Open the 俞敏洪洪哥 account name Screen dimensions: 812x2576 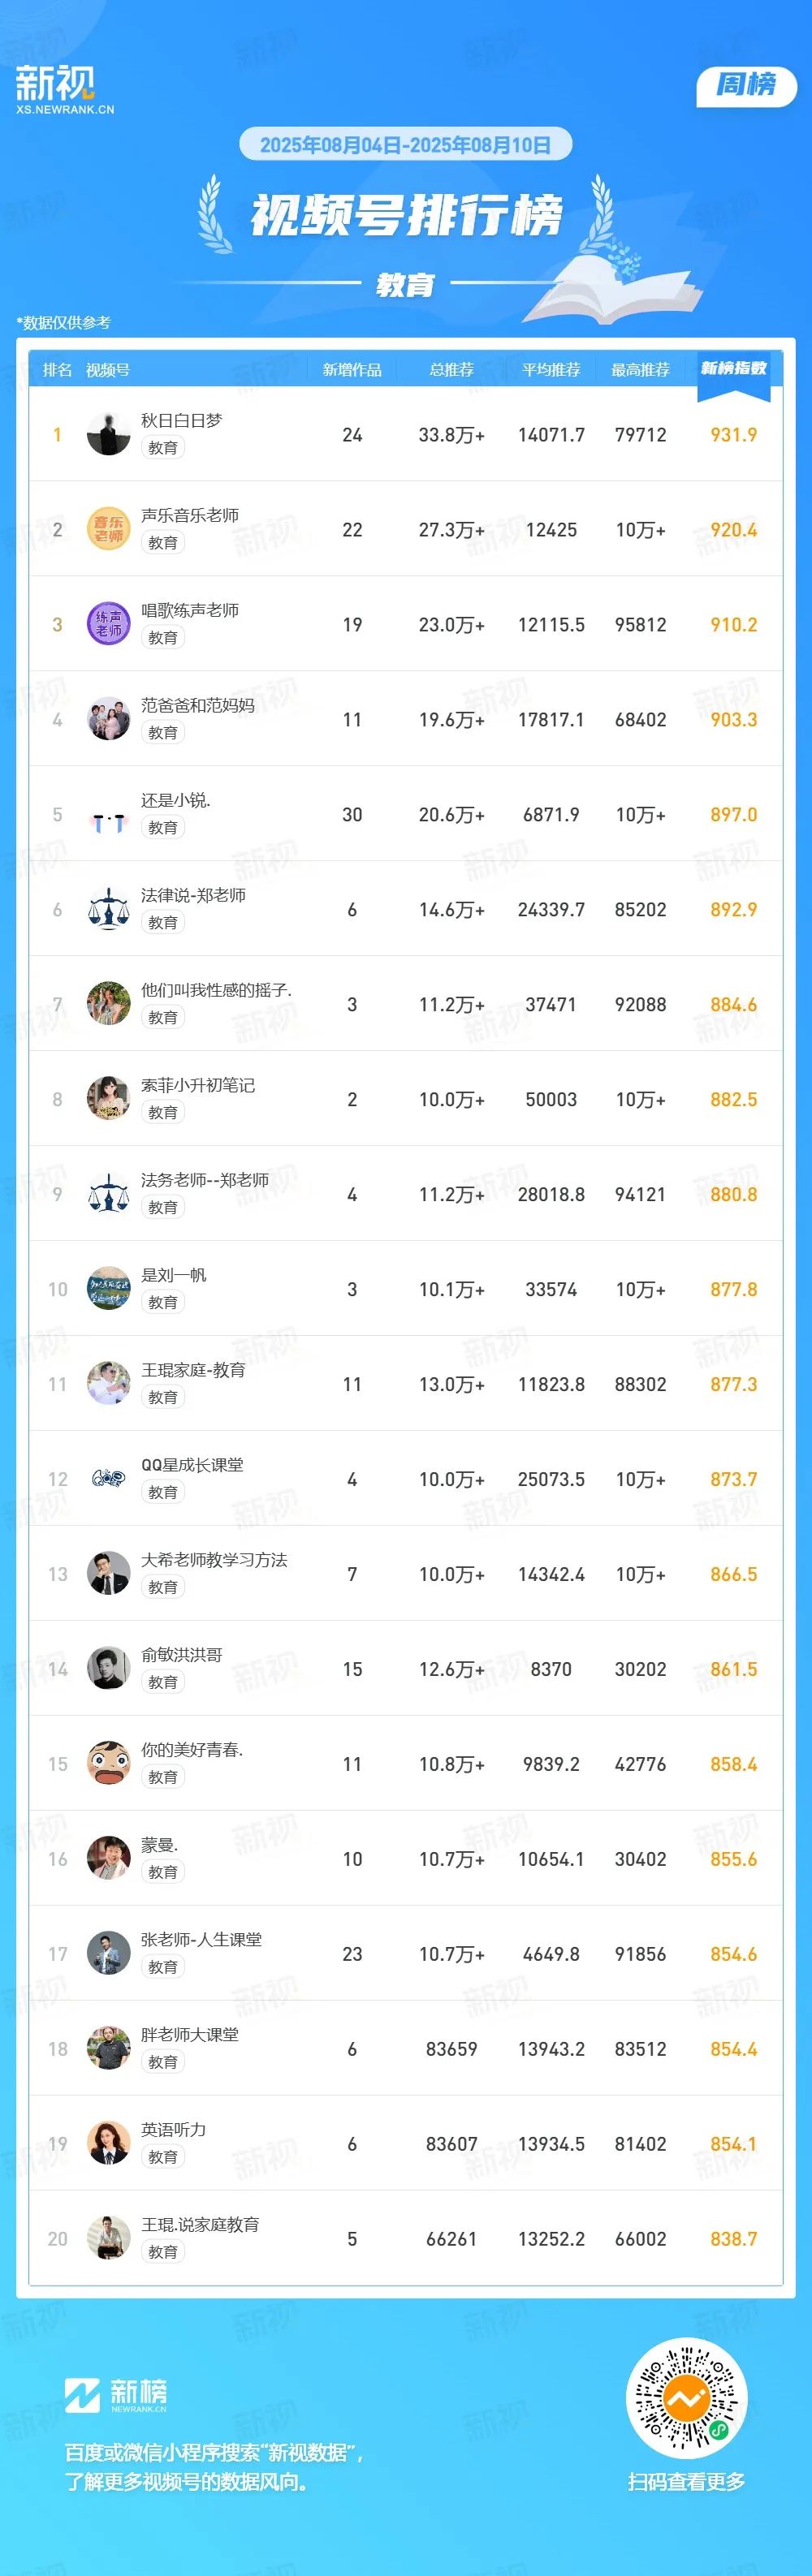pos(182,1655)
